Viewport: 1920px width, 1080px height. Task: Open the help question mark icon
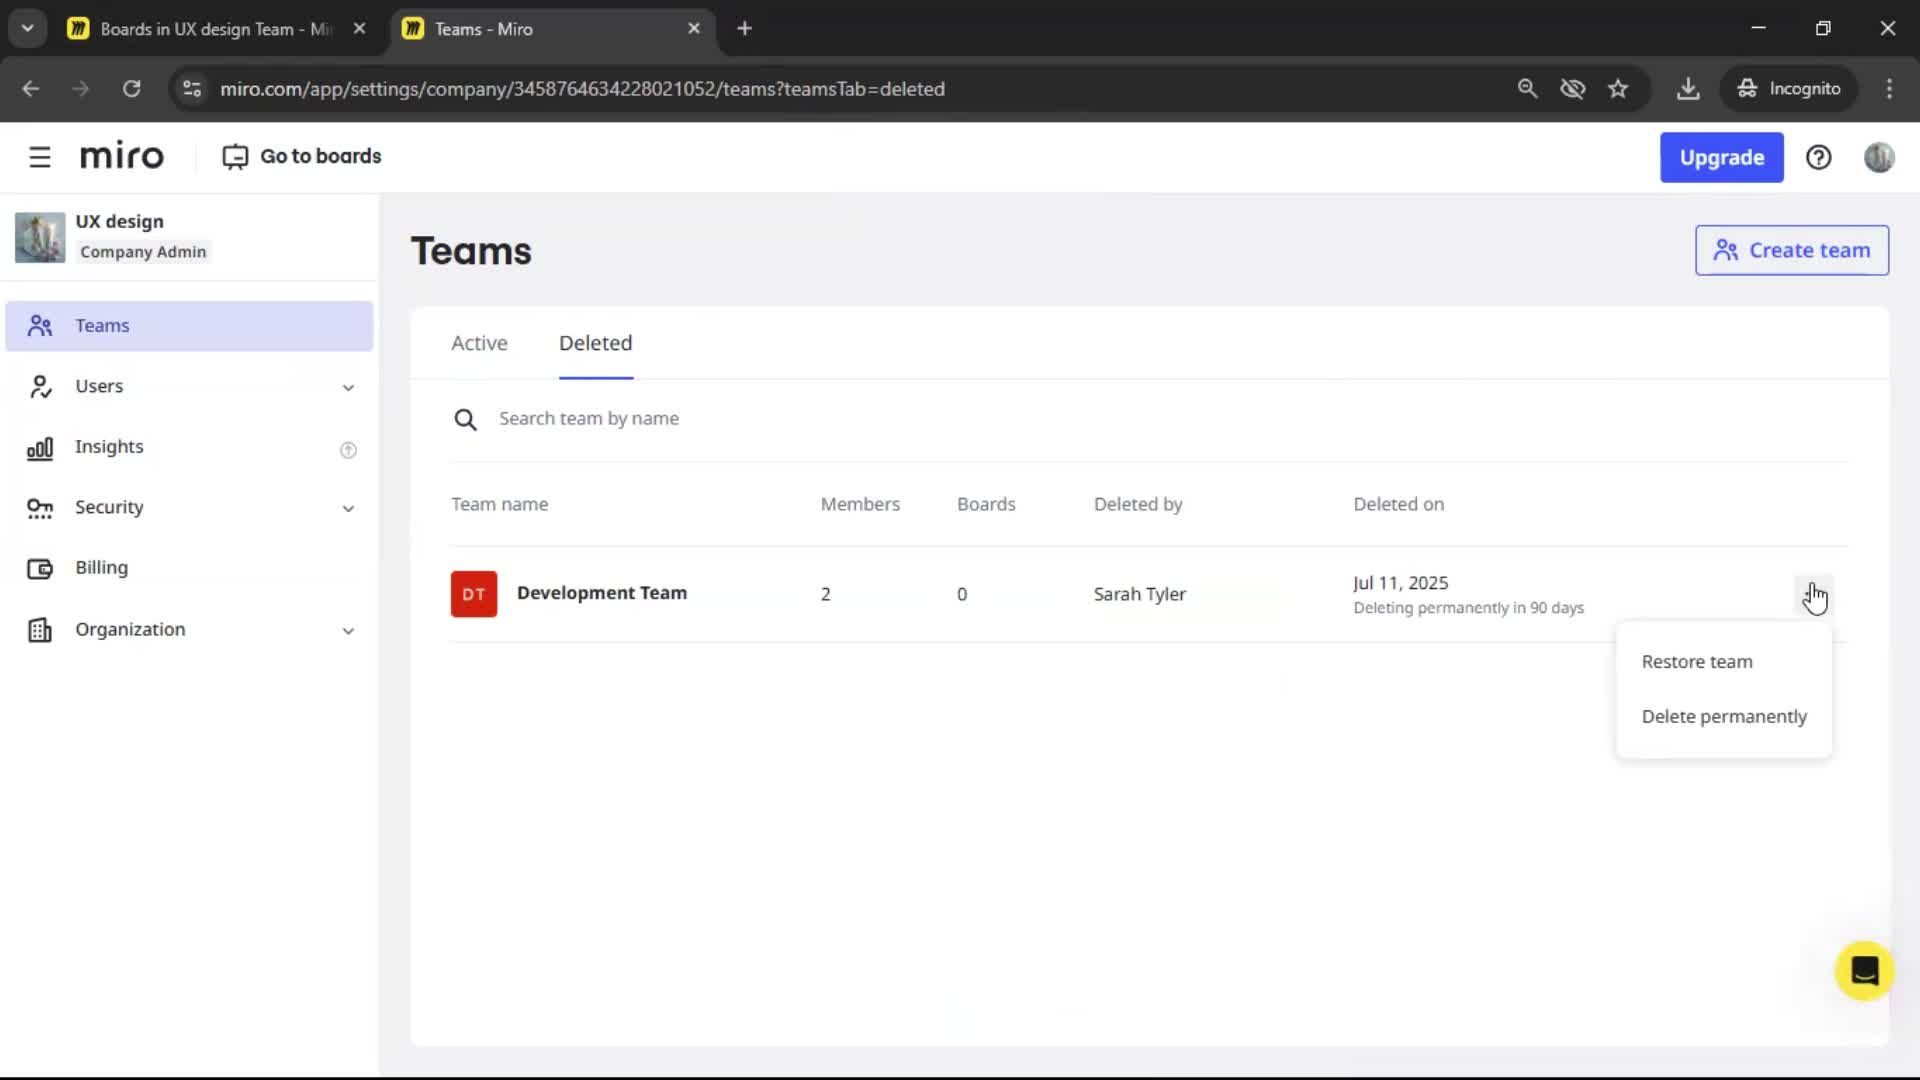pos(1818,157)
